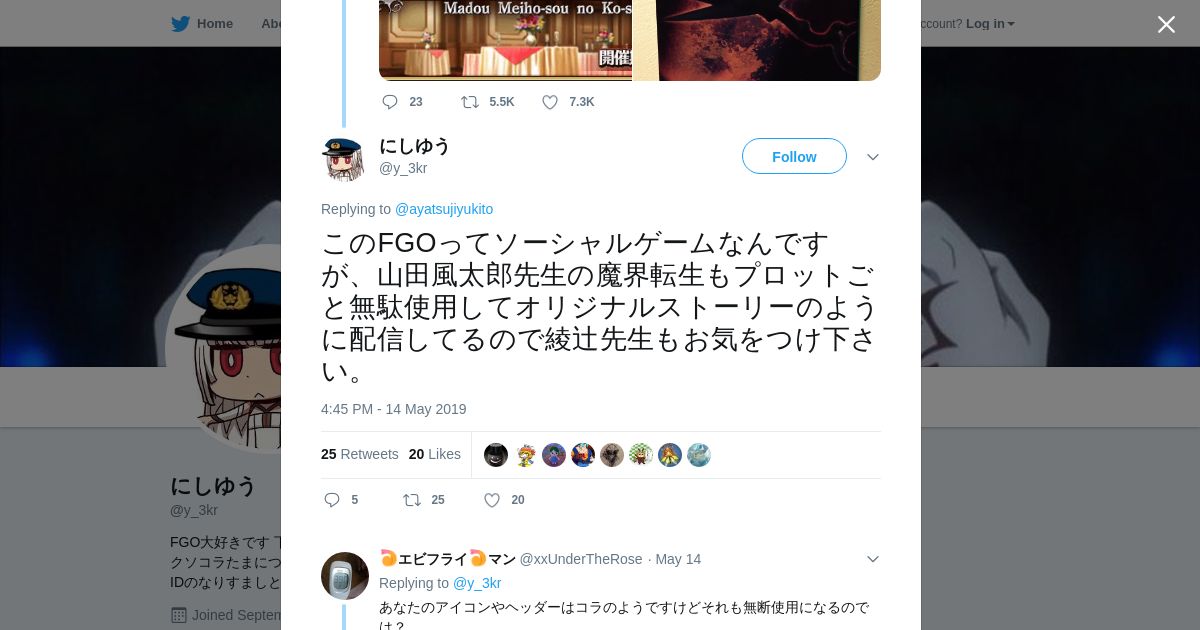This screenshot has width=1200, height=630.
Task: Follow the user にしゆう
Action: (x=794, y=156)
